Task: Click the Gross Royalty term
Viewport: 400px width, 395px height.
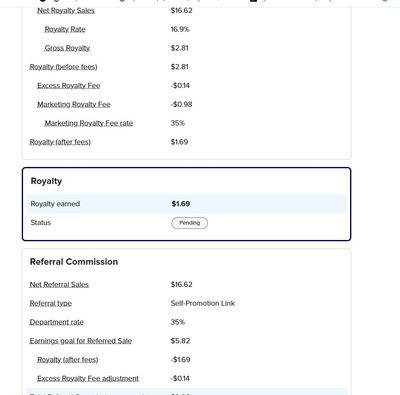Action: tap(67, 48)
